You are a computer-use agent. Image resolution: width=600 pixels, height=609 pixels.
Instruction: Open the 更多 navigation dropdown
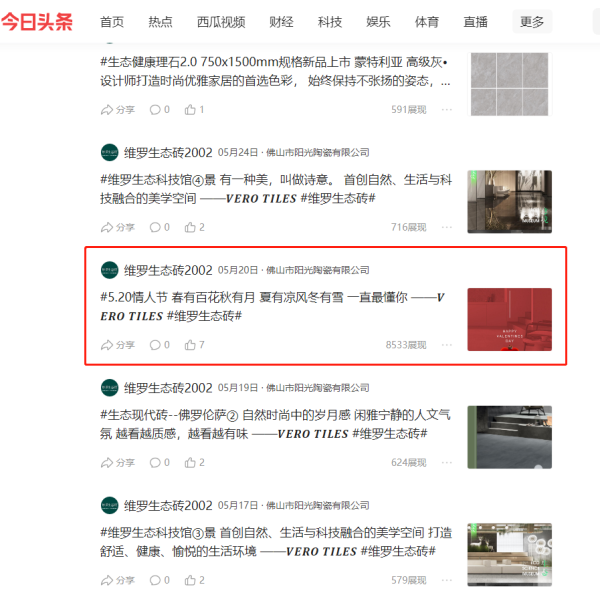coord(532,22)
